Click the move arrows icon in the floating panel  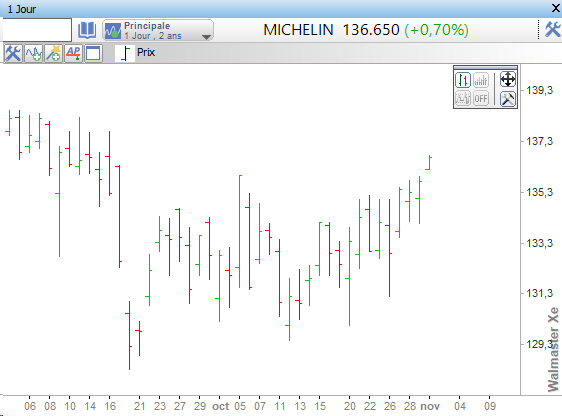tap(508, 80)
